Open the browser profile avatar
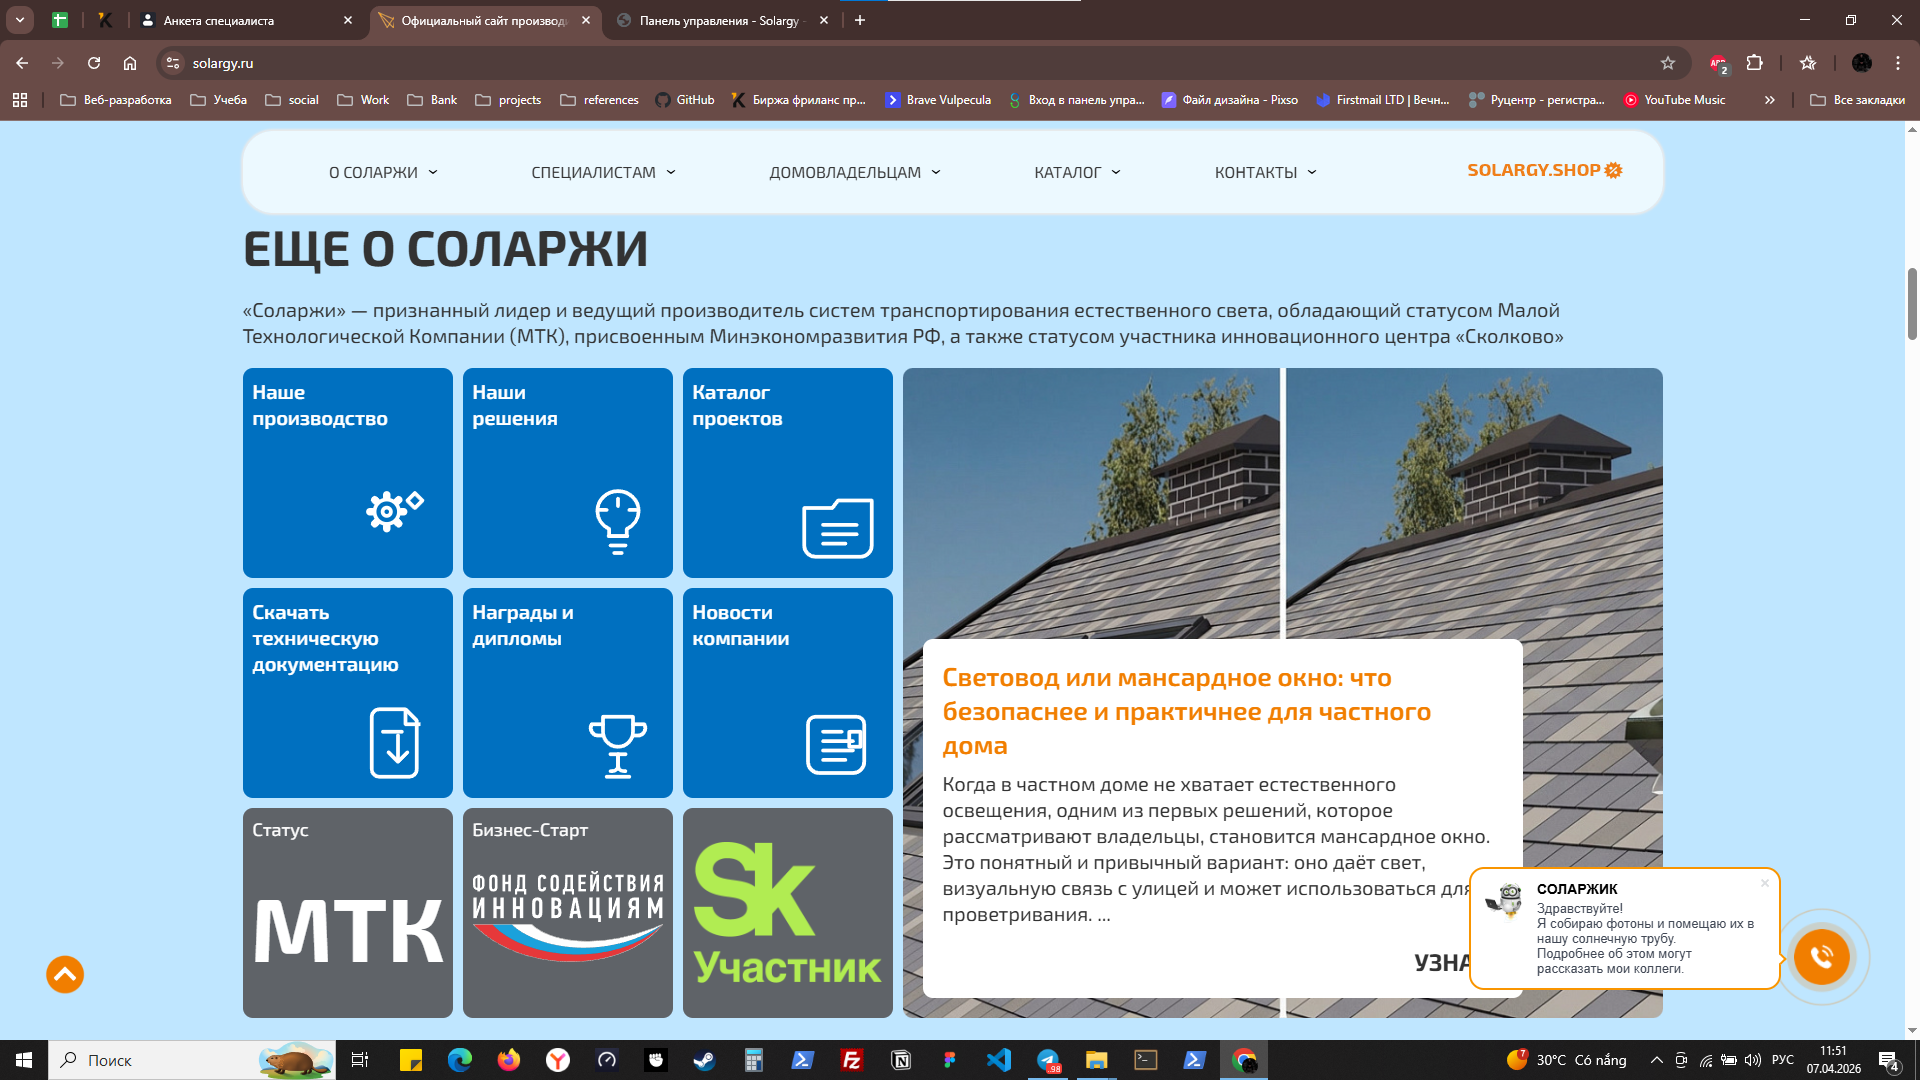Image resolution: width=1920 pixels, height=1080 pixels. click(1861, 63)
